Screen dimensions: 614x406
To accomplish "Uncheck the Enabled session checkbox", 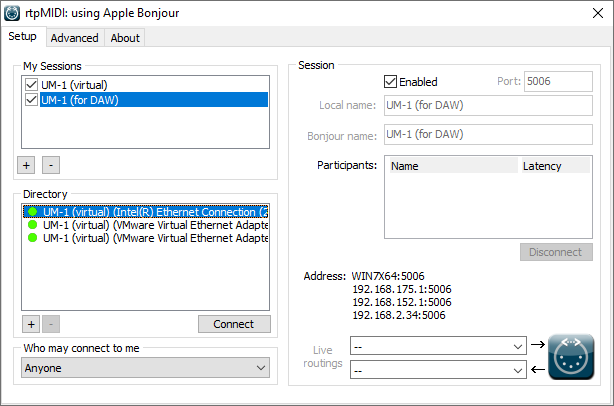I will pyautogui.click(x=390, y=81).
